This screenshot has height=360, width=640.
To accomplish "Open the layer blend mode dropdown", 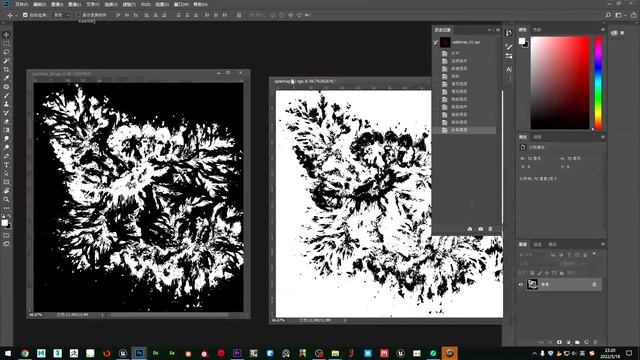I will (x=538, y=264).
